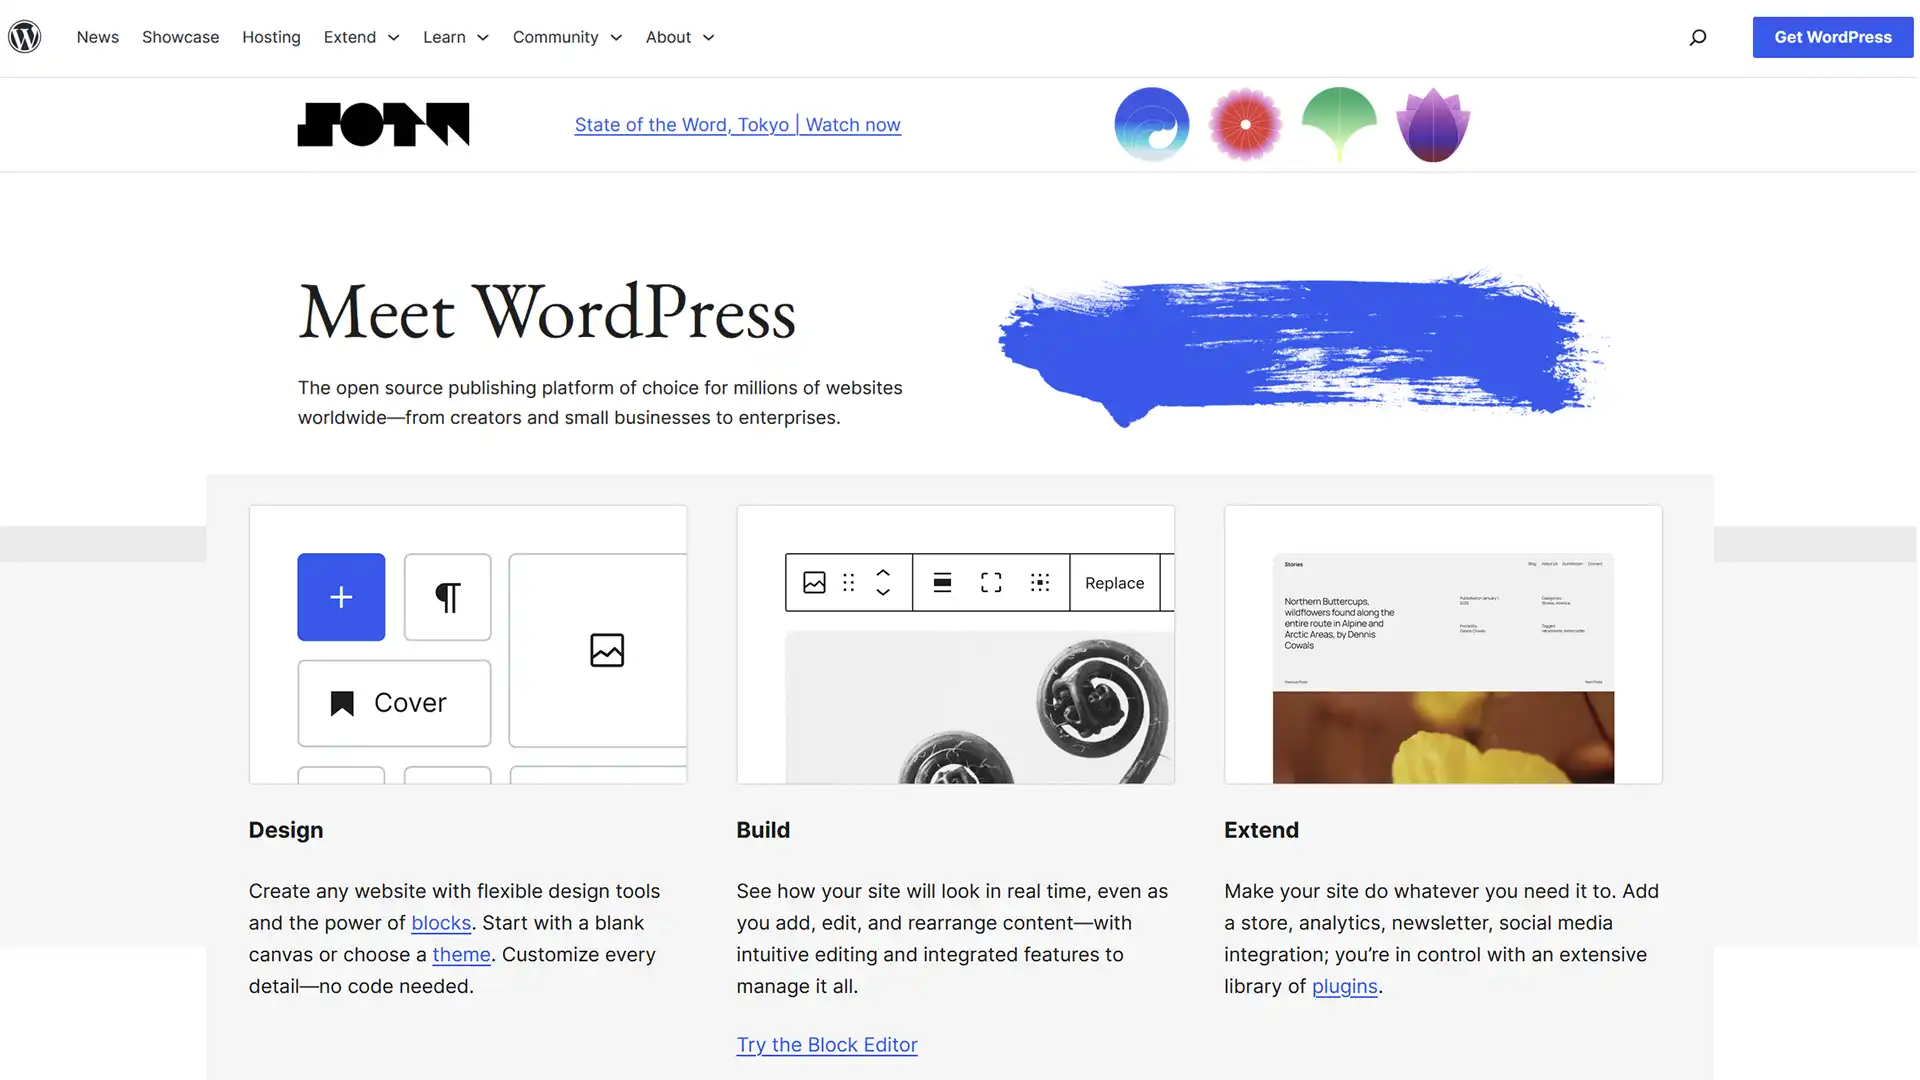Image resolution: width=1920 pixels, height=1080 pixels.
Task: Click the green ginkgo leaf icon
Action: pyautogui.click(x=1339, y=124)
